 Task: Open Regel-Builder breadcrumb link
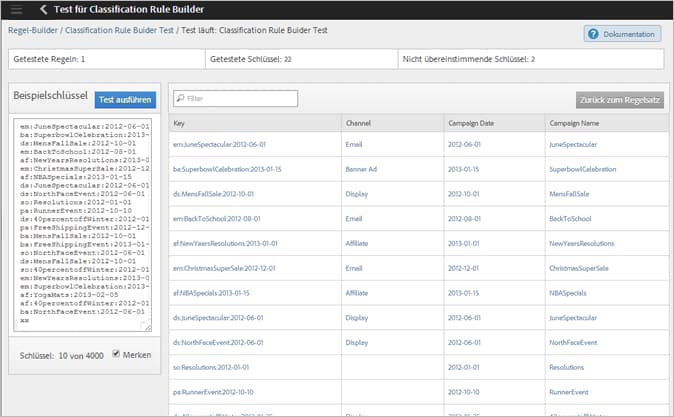33,31
